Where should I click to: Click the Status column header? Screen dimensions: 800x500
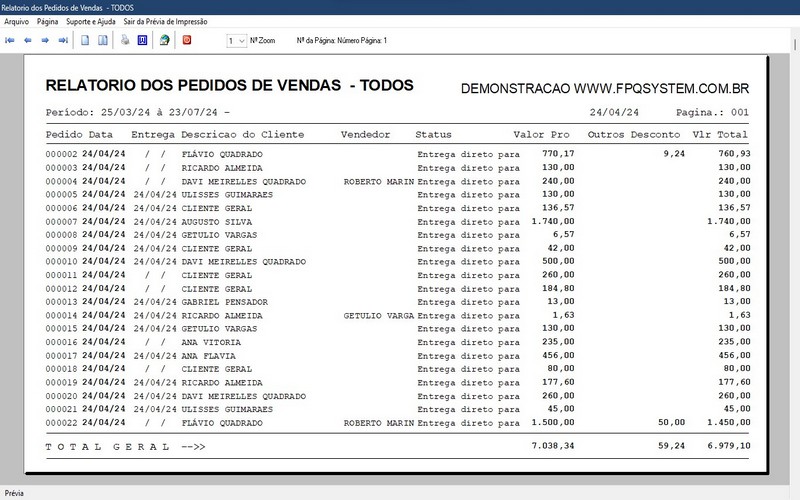(x=433, y=135)
